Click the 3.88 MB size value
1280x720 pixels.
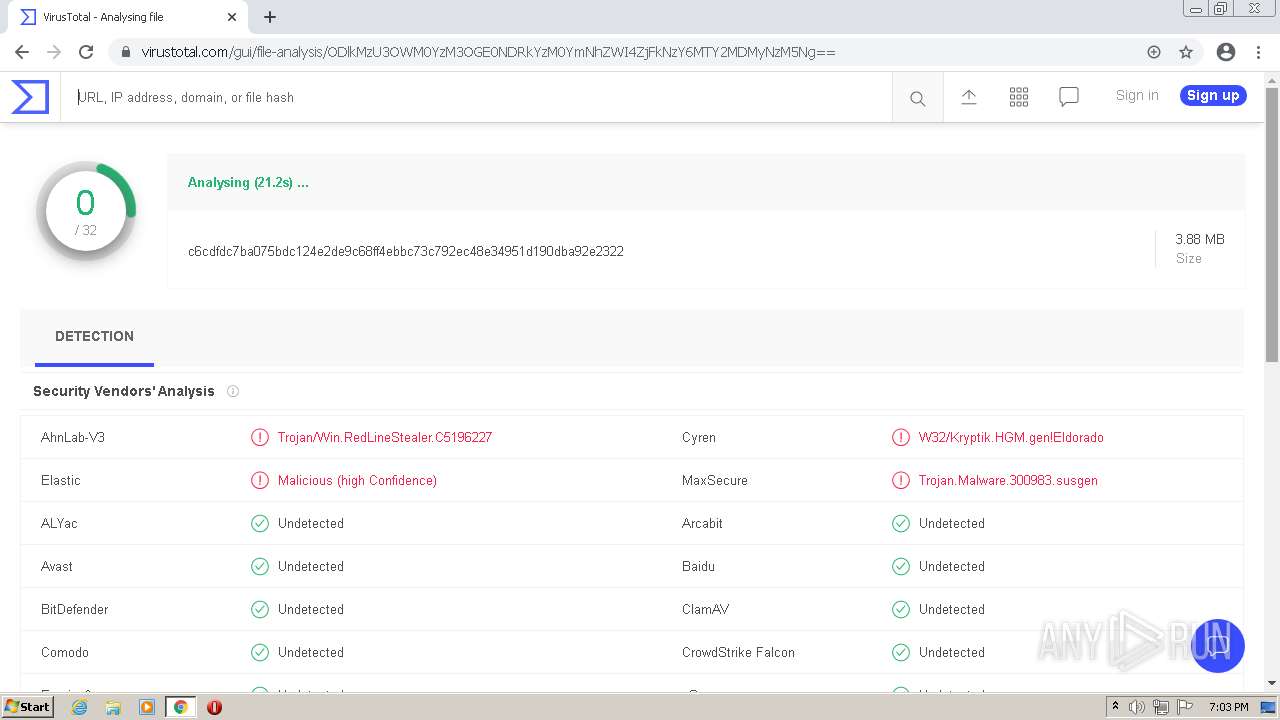1200,239
